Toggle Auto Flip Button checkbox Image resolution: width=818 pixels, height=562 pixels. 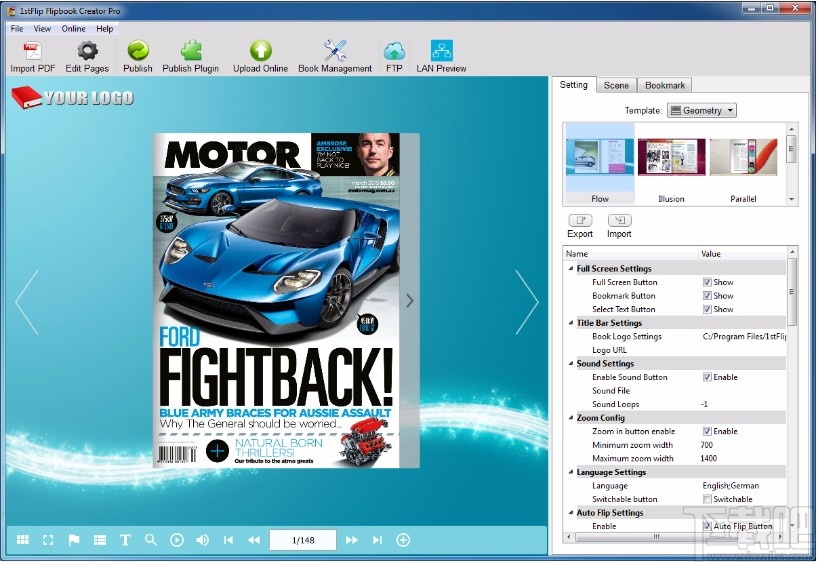(707, 526)
